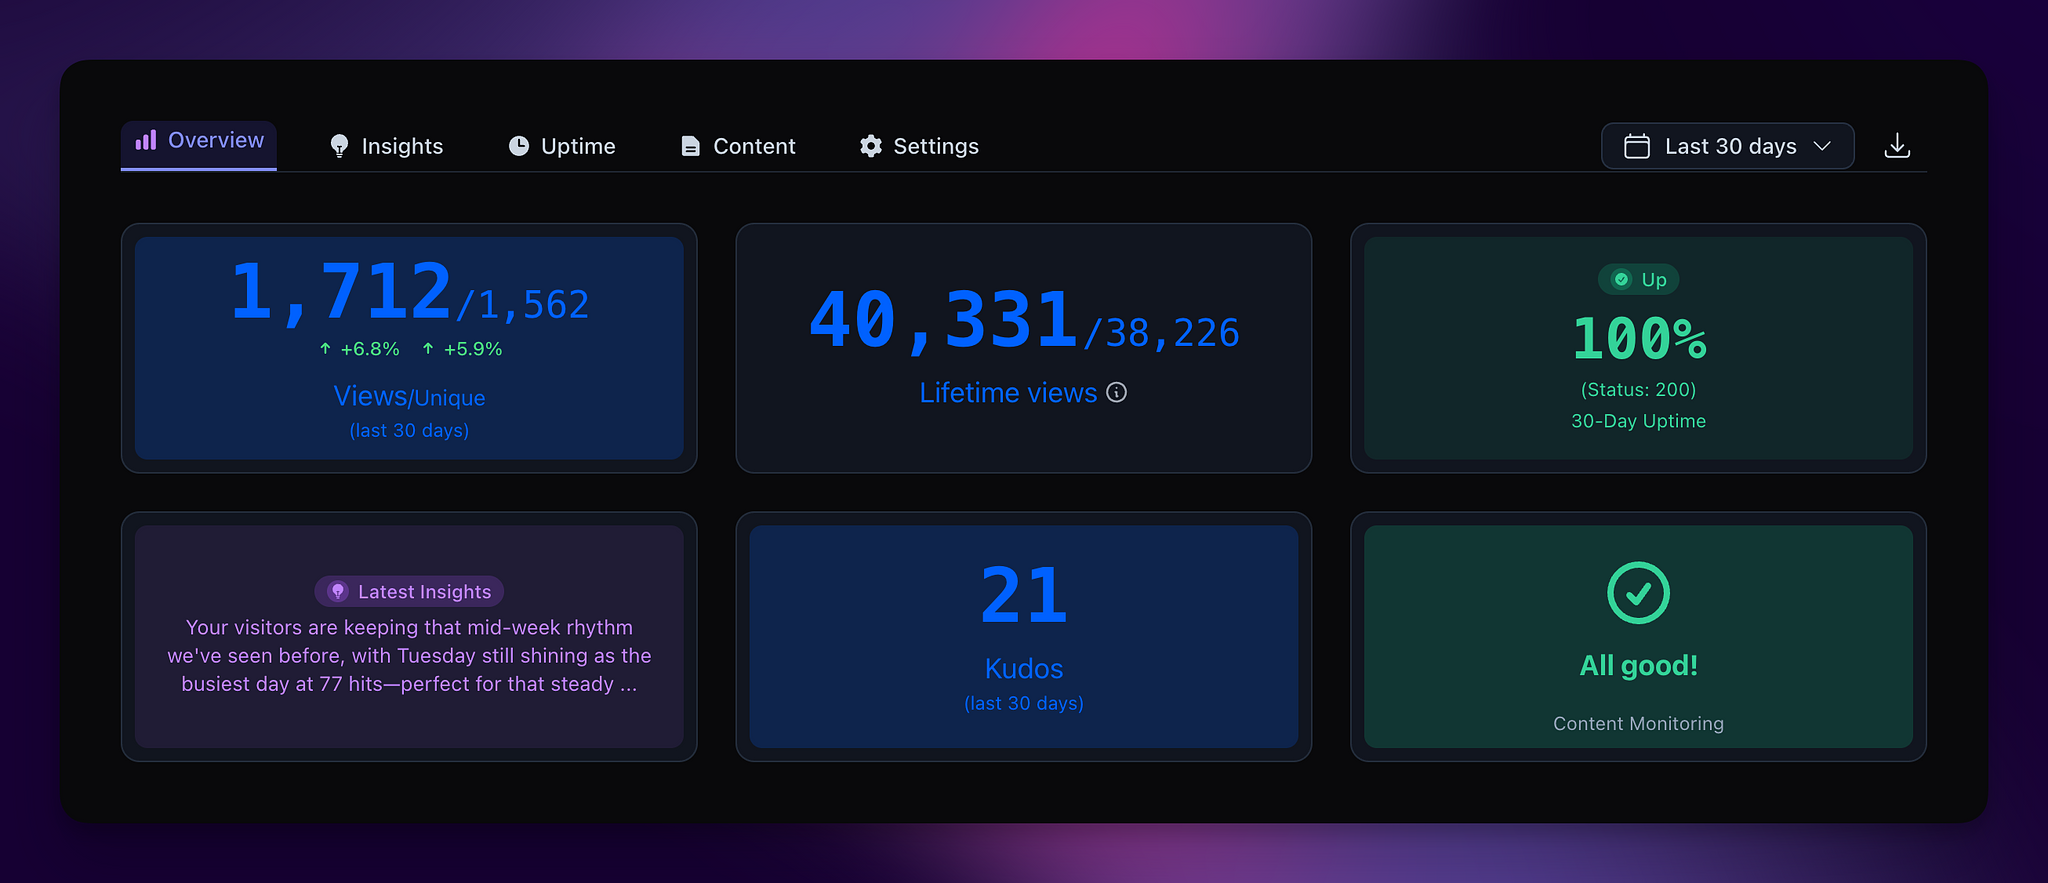Click the Up status badge
This screenshot has width=2048, height=883.
point(1638,280)
